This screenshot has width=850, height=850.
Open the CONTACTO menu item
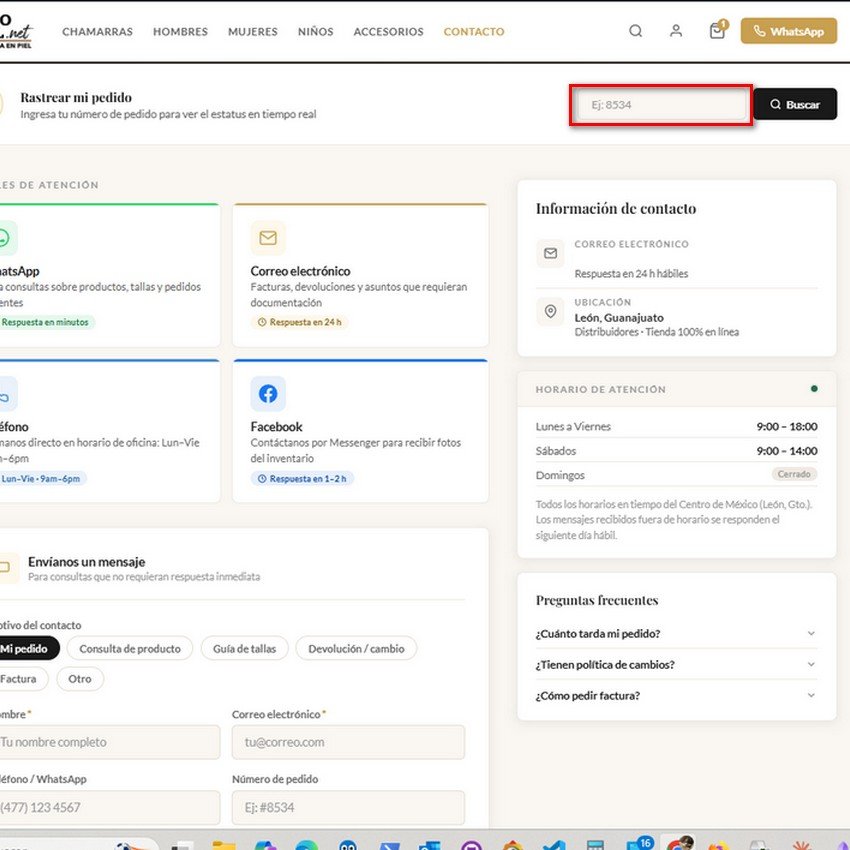[x=474, y=31]
